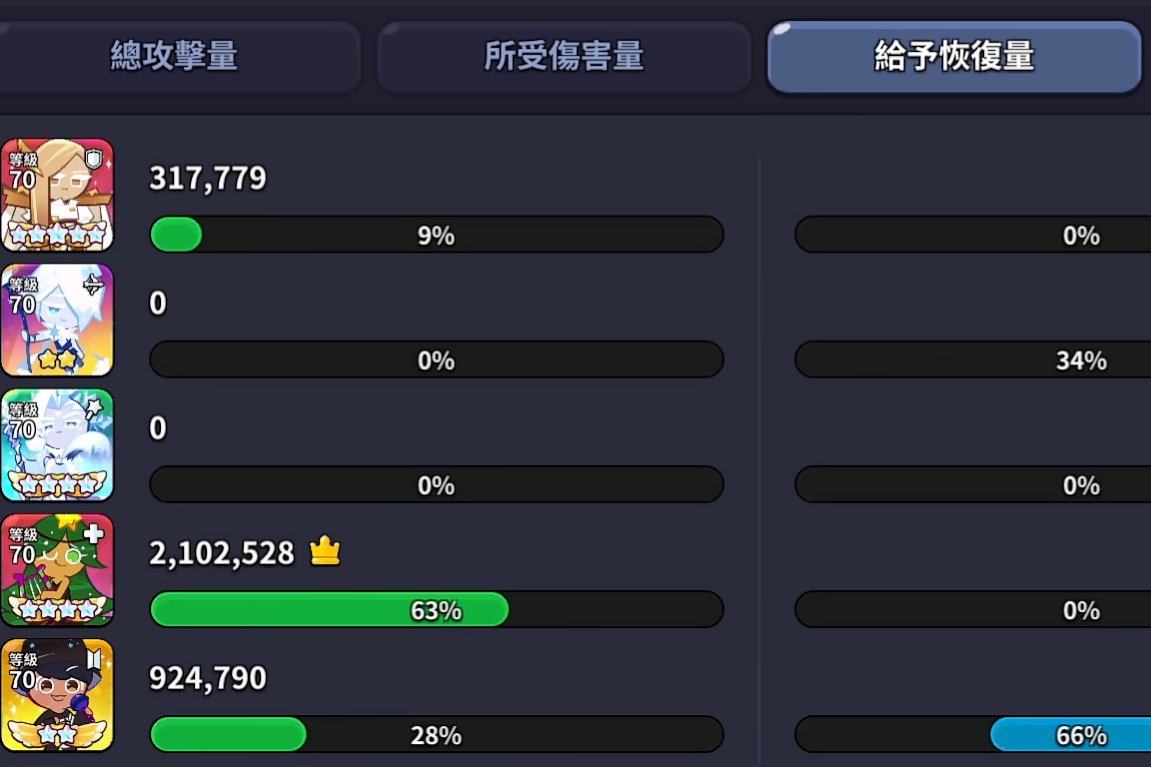1151x767 pixels.
Task: Select the black-capped cookie on yellow background
Action: point(57,695)
